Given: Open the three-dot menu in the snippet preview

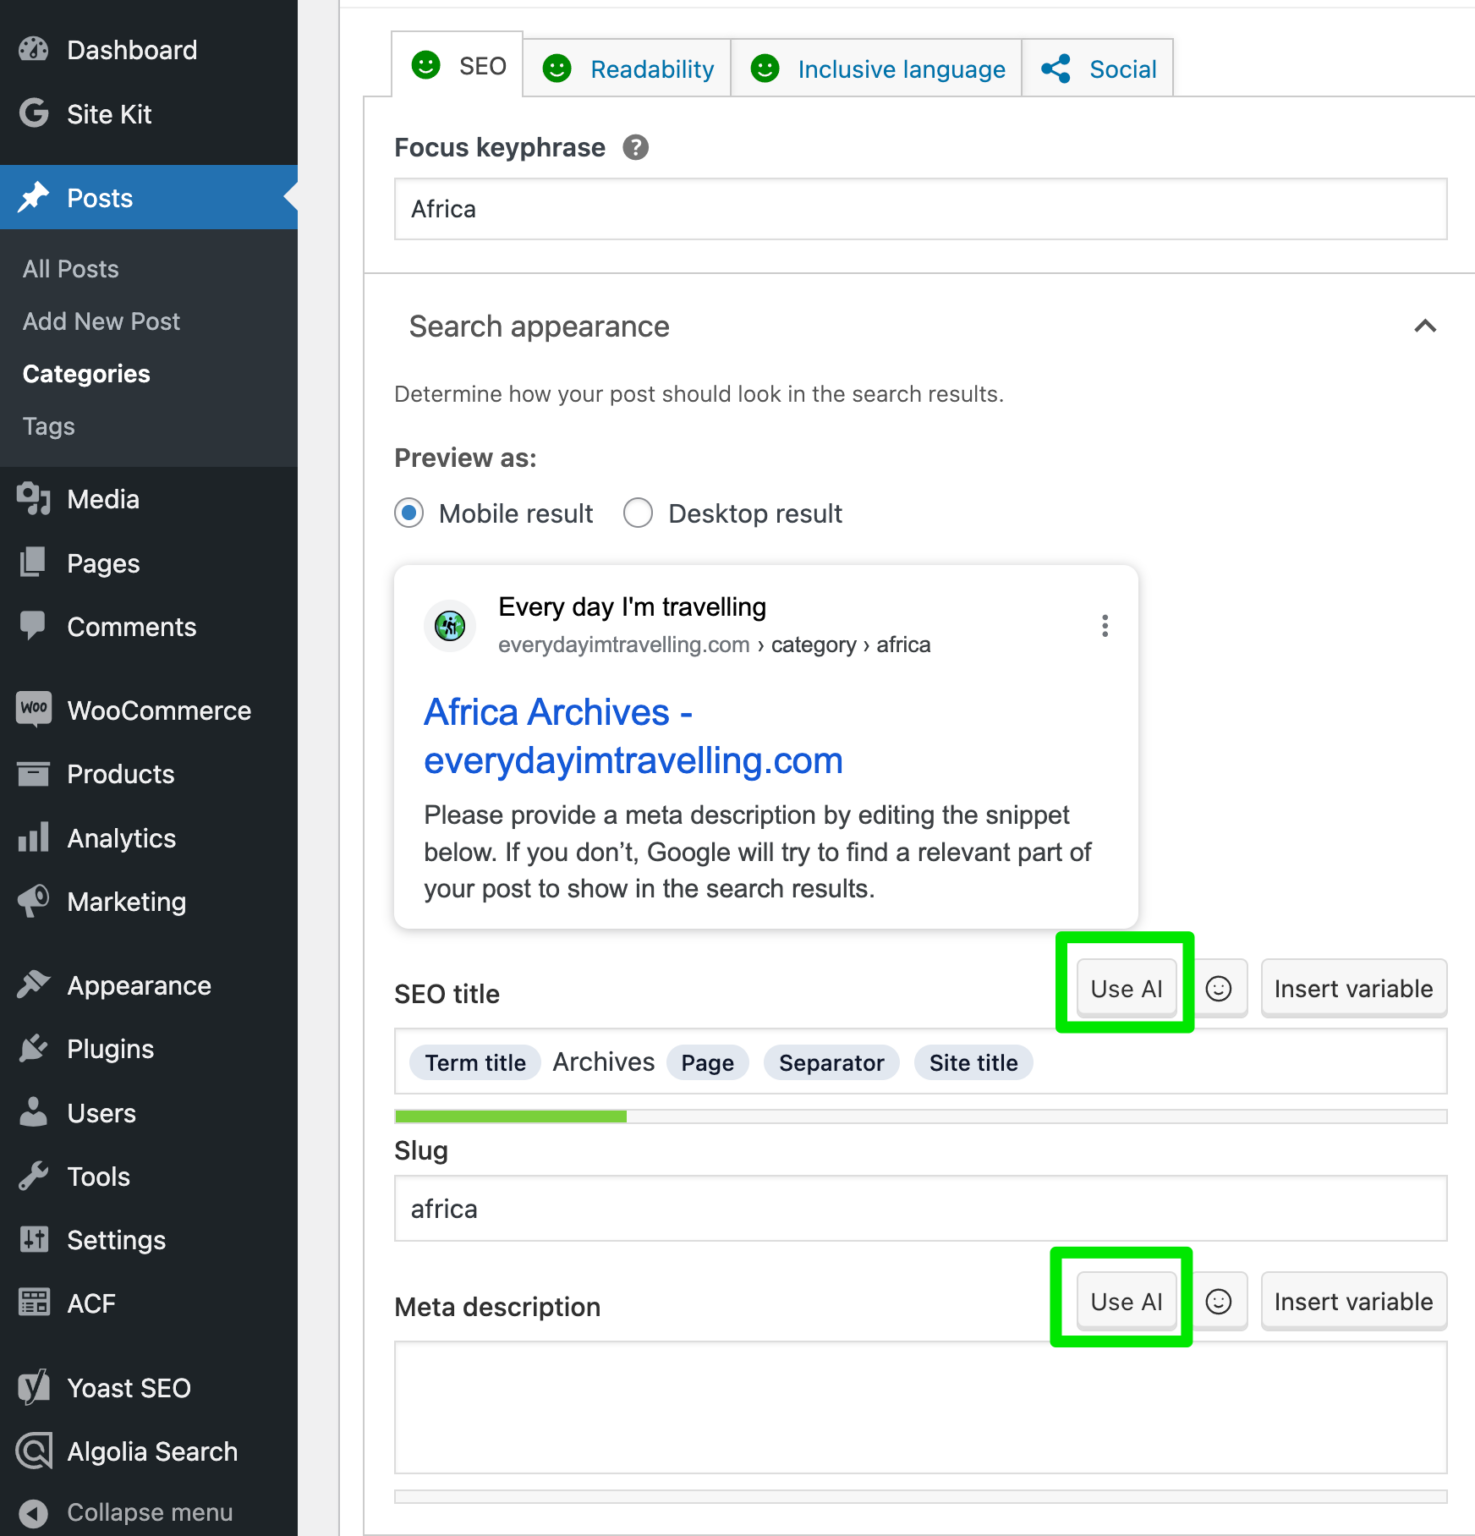Looking at the screenshot, I should [x=1105, y=625].
